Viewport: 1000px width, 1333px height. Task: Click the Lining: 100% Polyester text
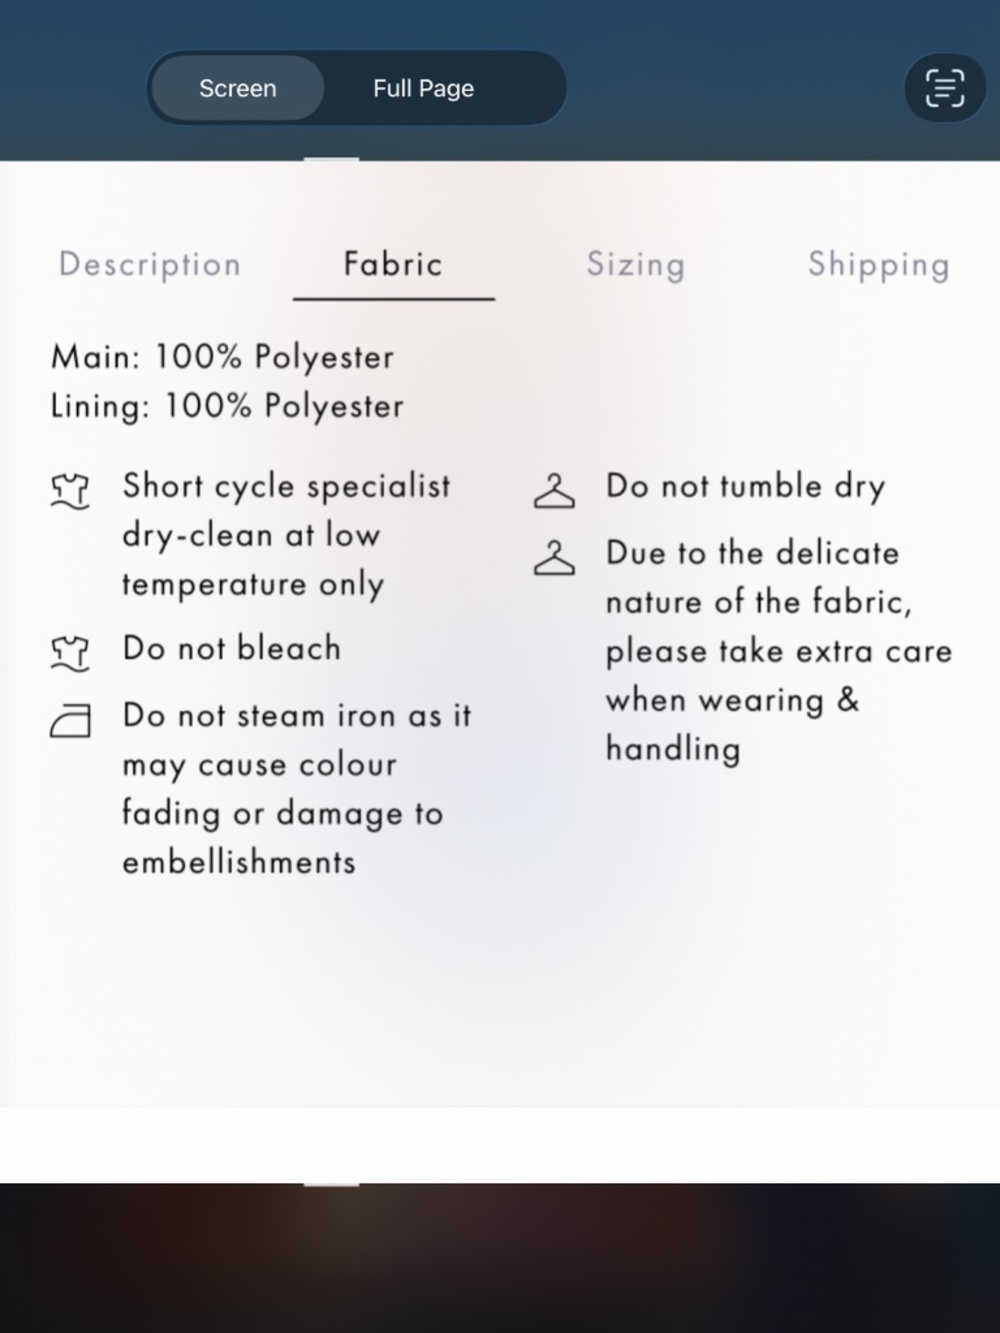[x=228, y=406]
